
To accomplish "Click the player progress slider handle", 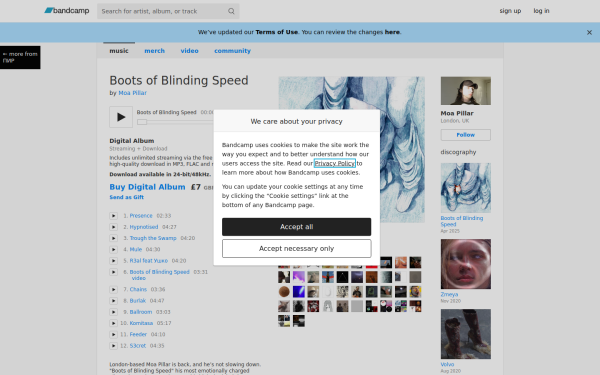I will coord(142,122).
